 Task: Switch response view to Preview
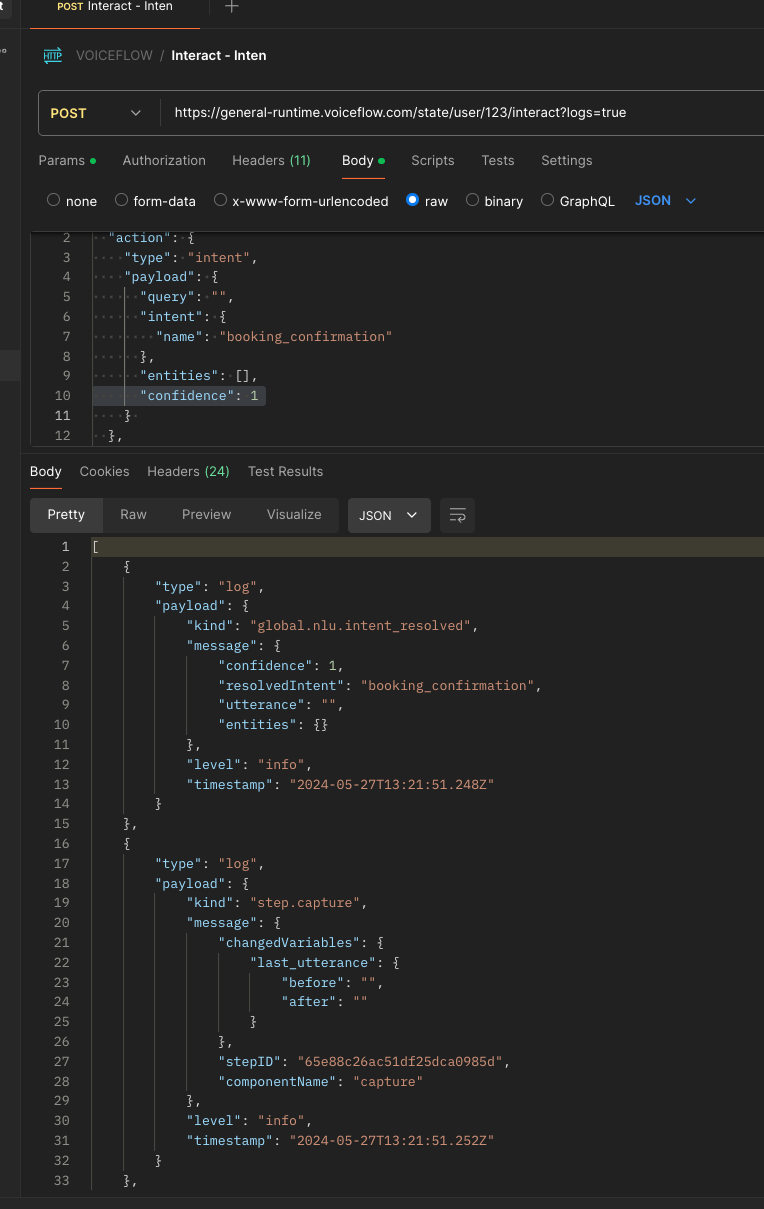pyautogui.click(x=206, y=515)
